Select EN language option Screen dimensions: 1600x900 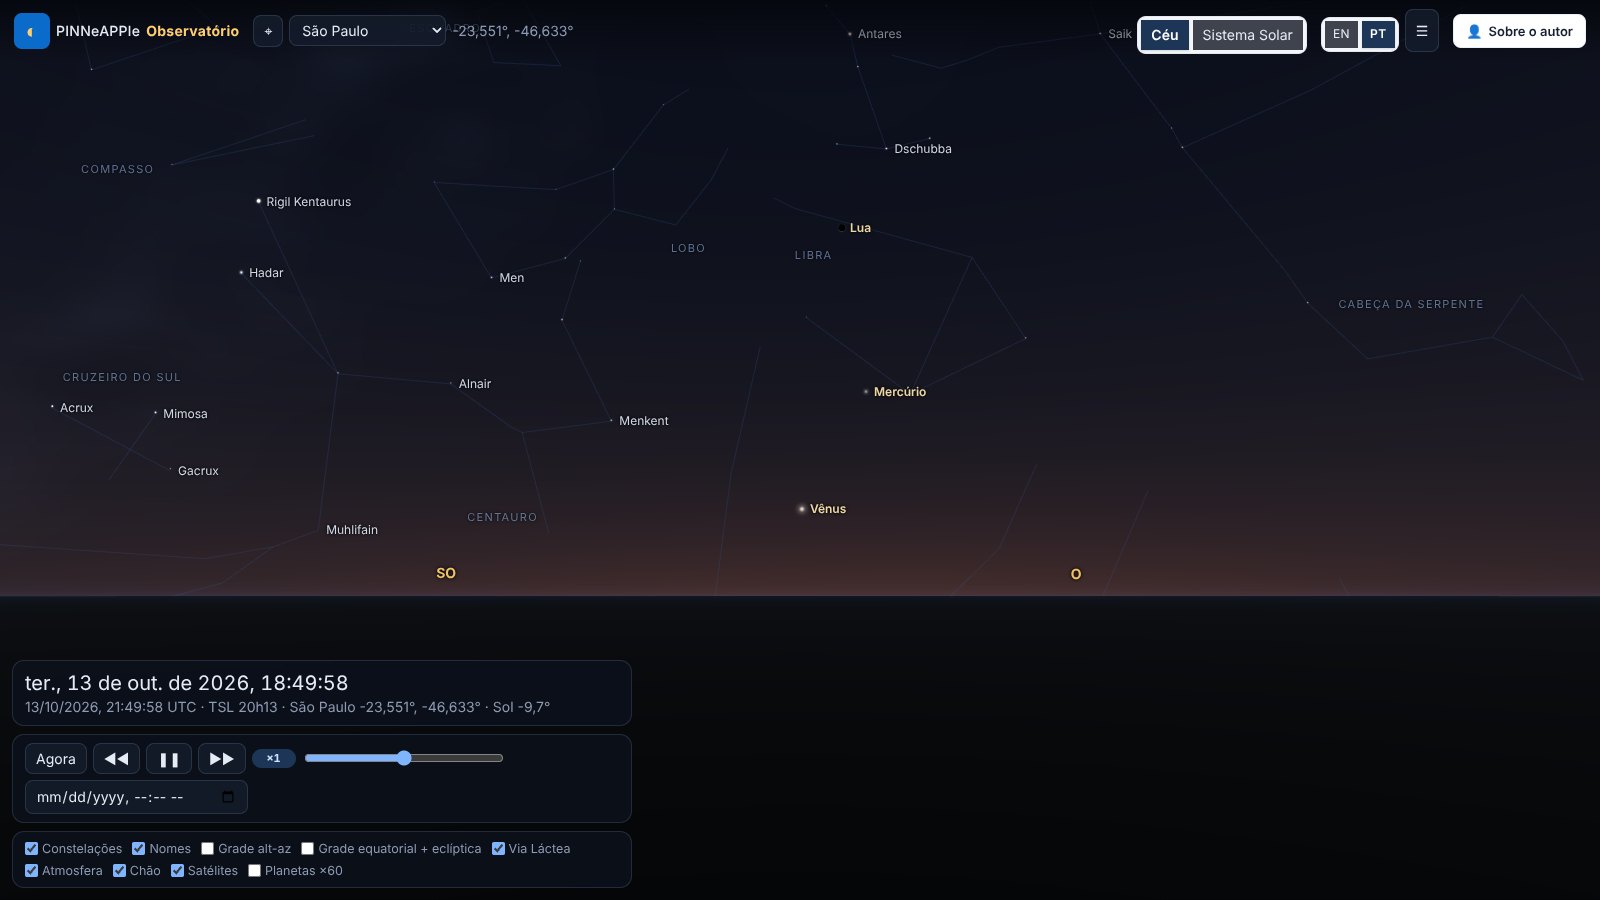pyautogui.click(x=1341, y=34)
